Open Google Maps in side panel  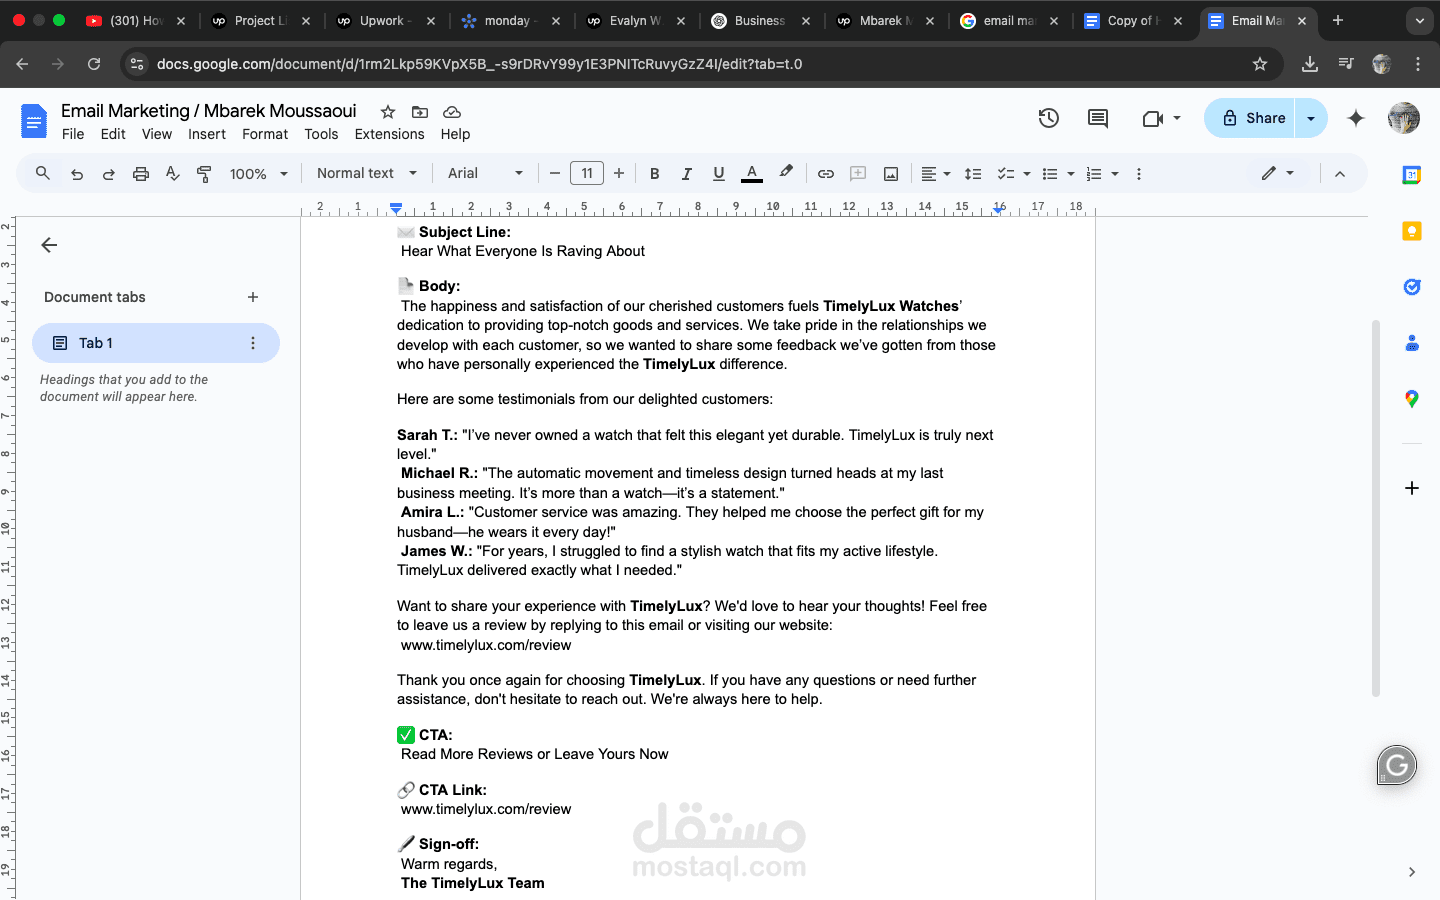[1412, 399]
